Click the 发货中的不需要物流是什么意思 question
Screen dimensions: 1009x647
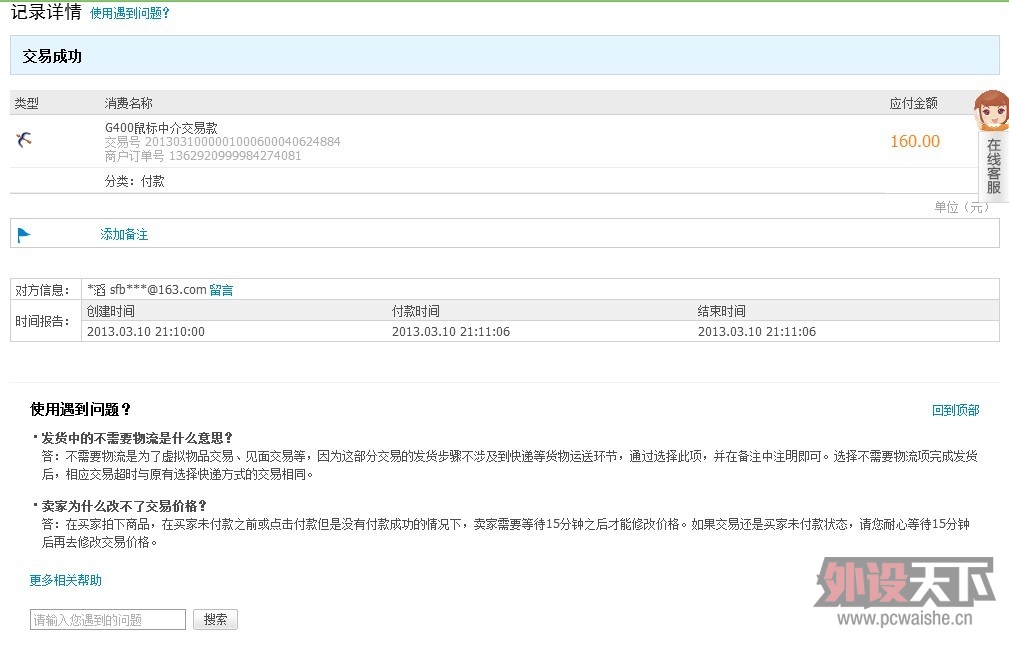[x=136, y=438]
